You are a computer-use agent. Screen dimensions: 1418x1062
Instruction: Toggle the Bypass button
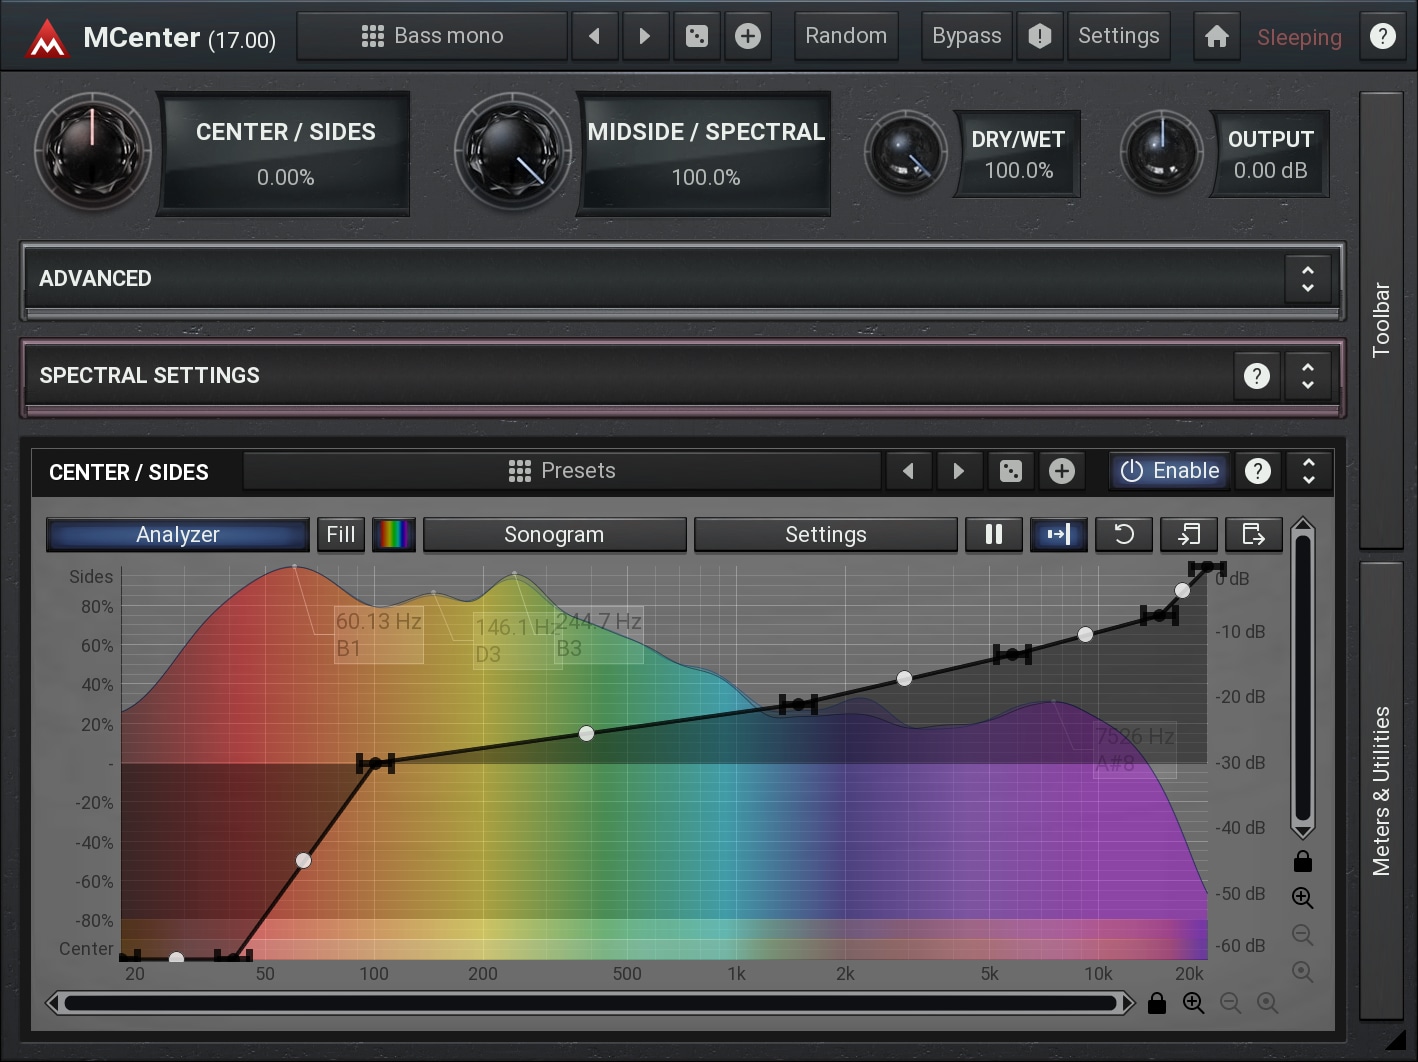966,37
